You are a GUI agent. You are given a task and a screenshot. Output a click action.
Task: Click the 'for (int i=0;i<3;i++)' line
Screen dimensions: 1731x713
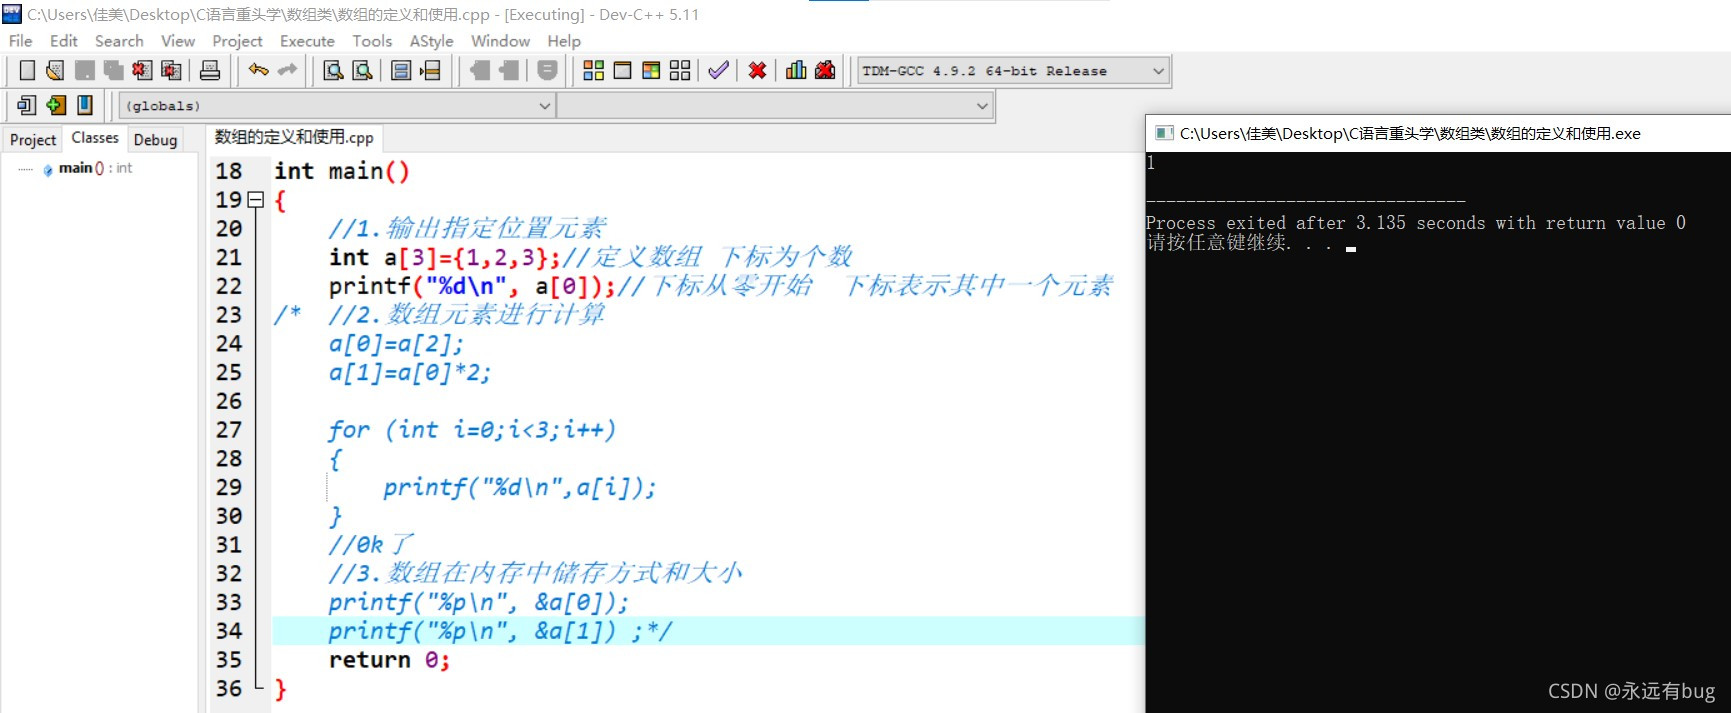[x=472, y=430]
